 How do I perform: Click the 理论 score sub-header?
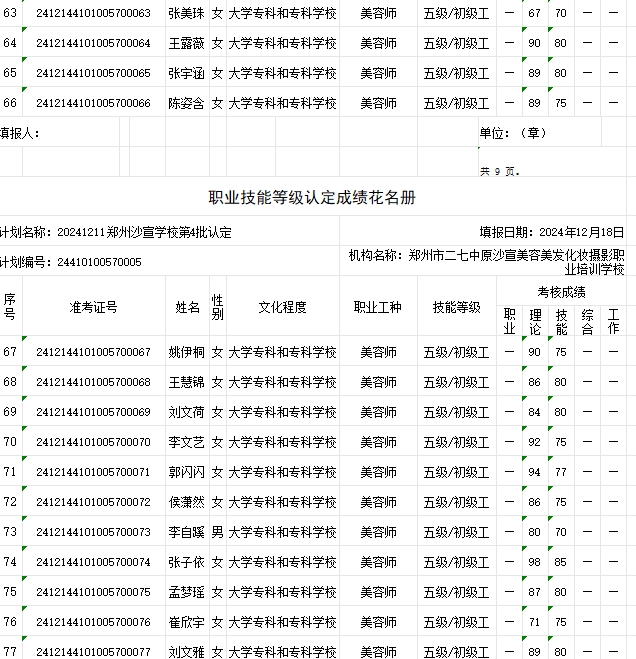(535, 322)
